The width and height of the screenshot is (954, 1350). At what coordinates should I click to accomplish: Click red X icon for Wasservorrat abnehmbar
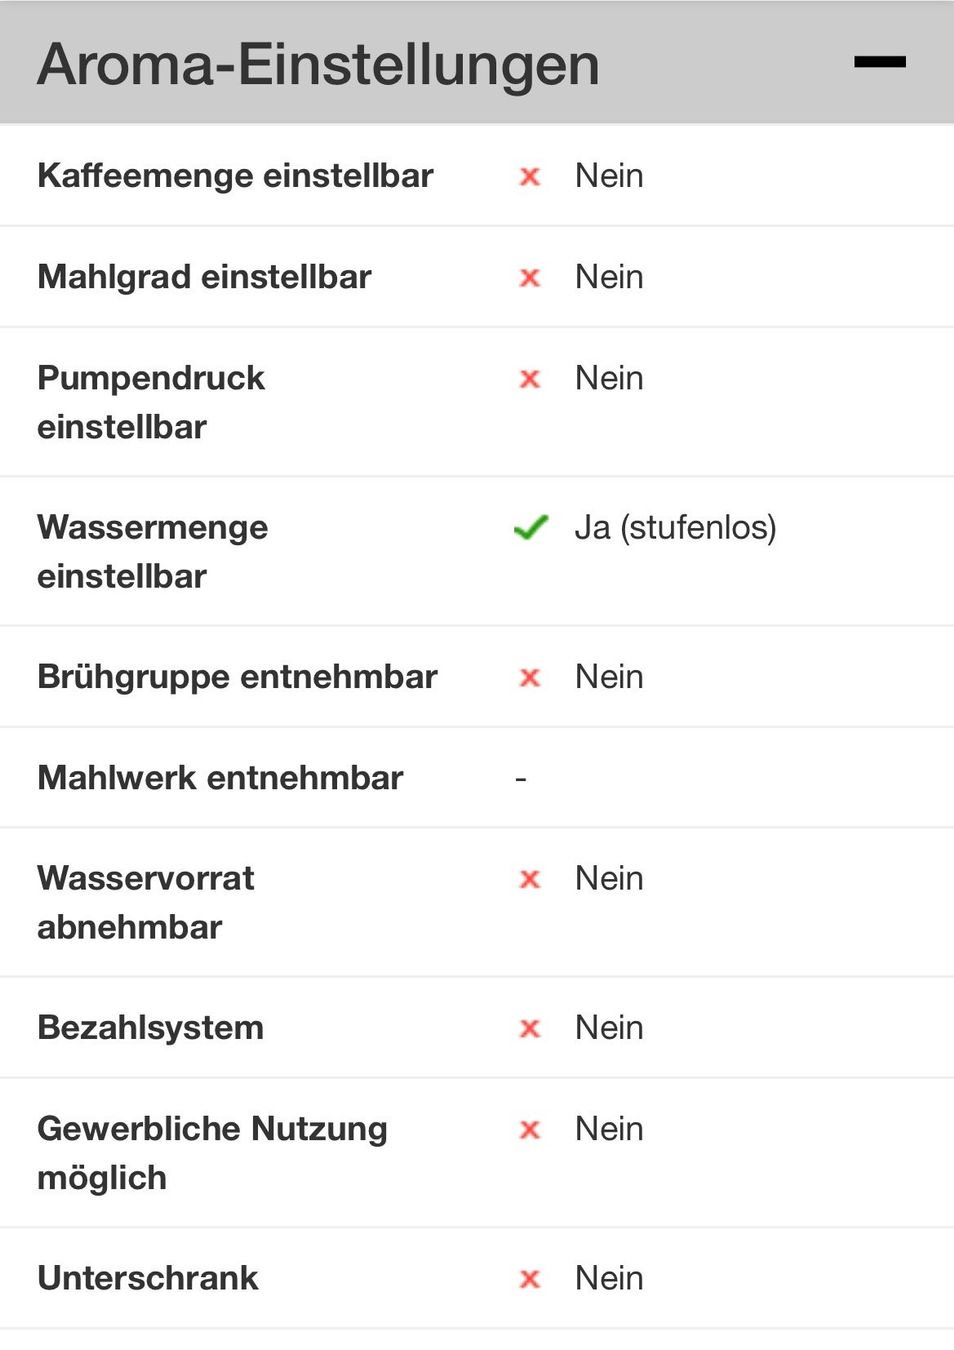pos(530,879)
